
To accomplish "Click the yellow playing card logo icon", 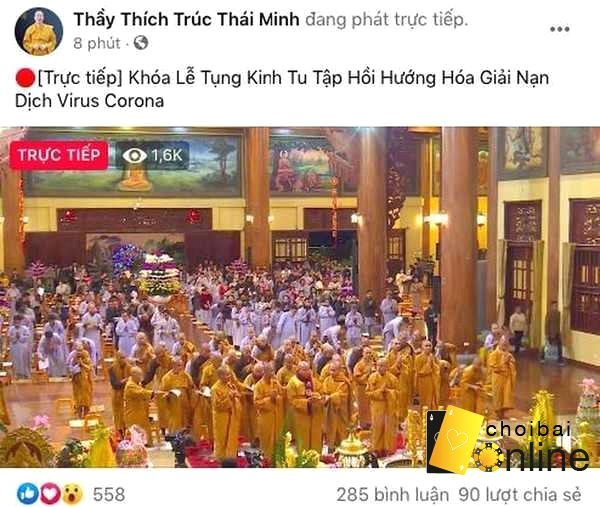I will (455, 440).
